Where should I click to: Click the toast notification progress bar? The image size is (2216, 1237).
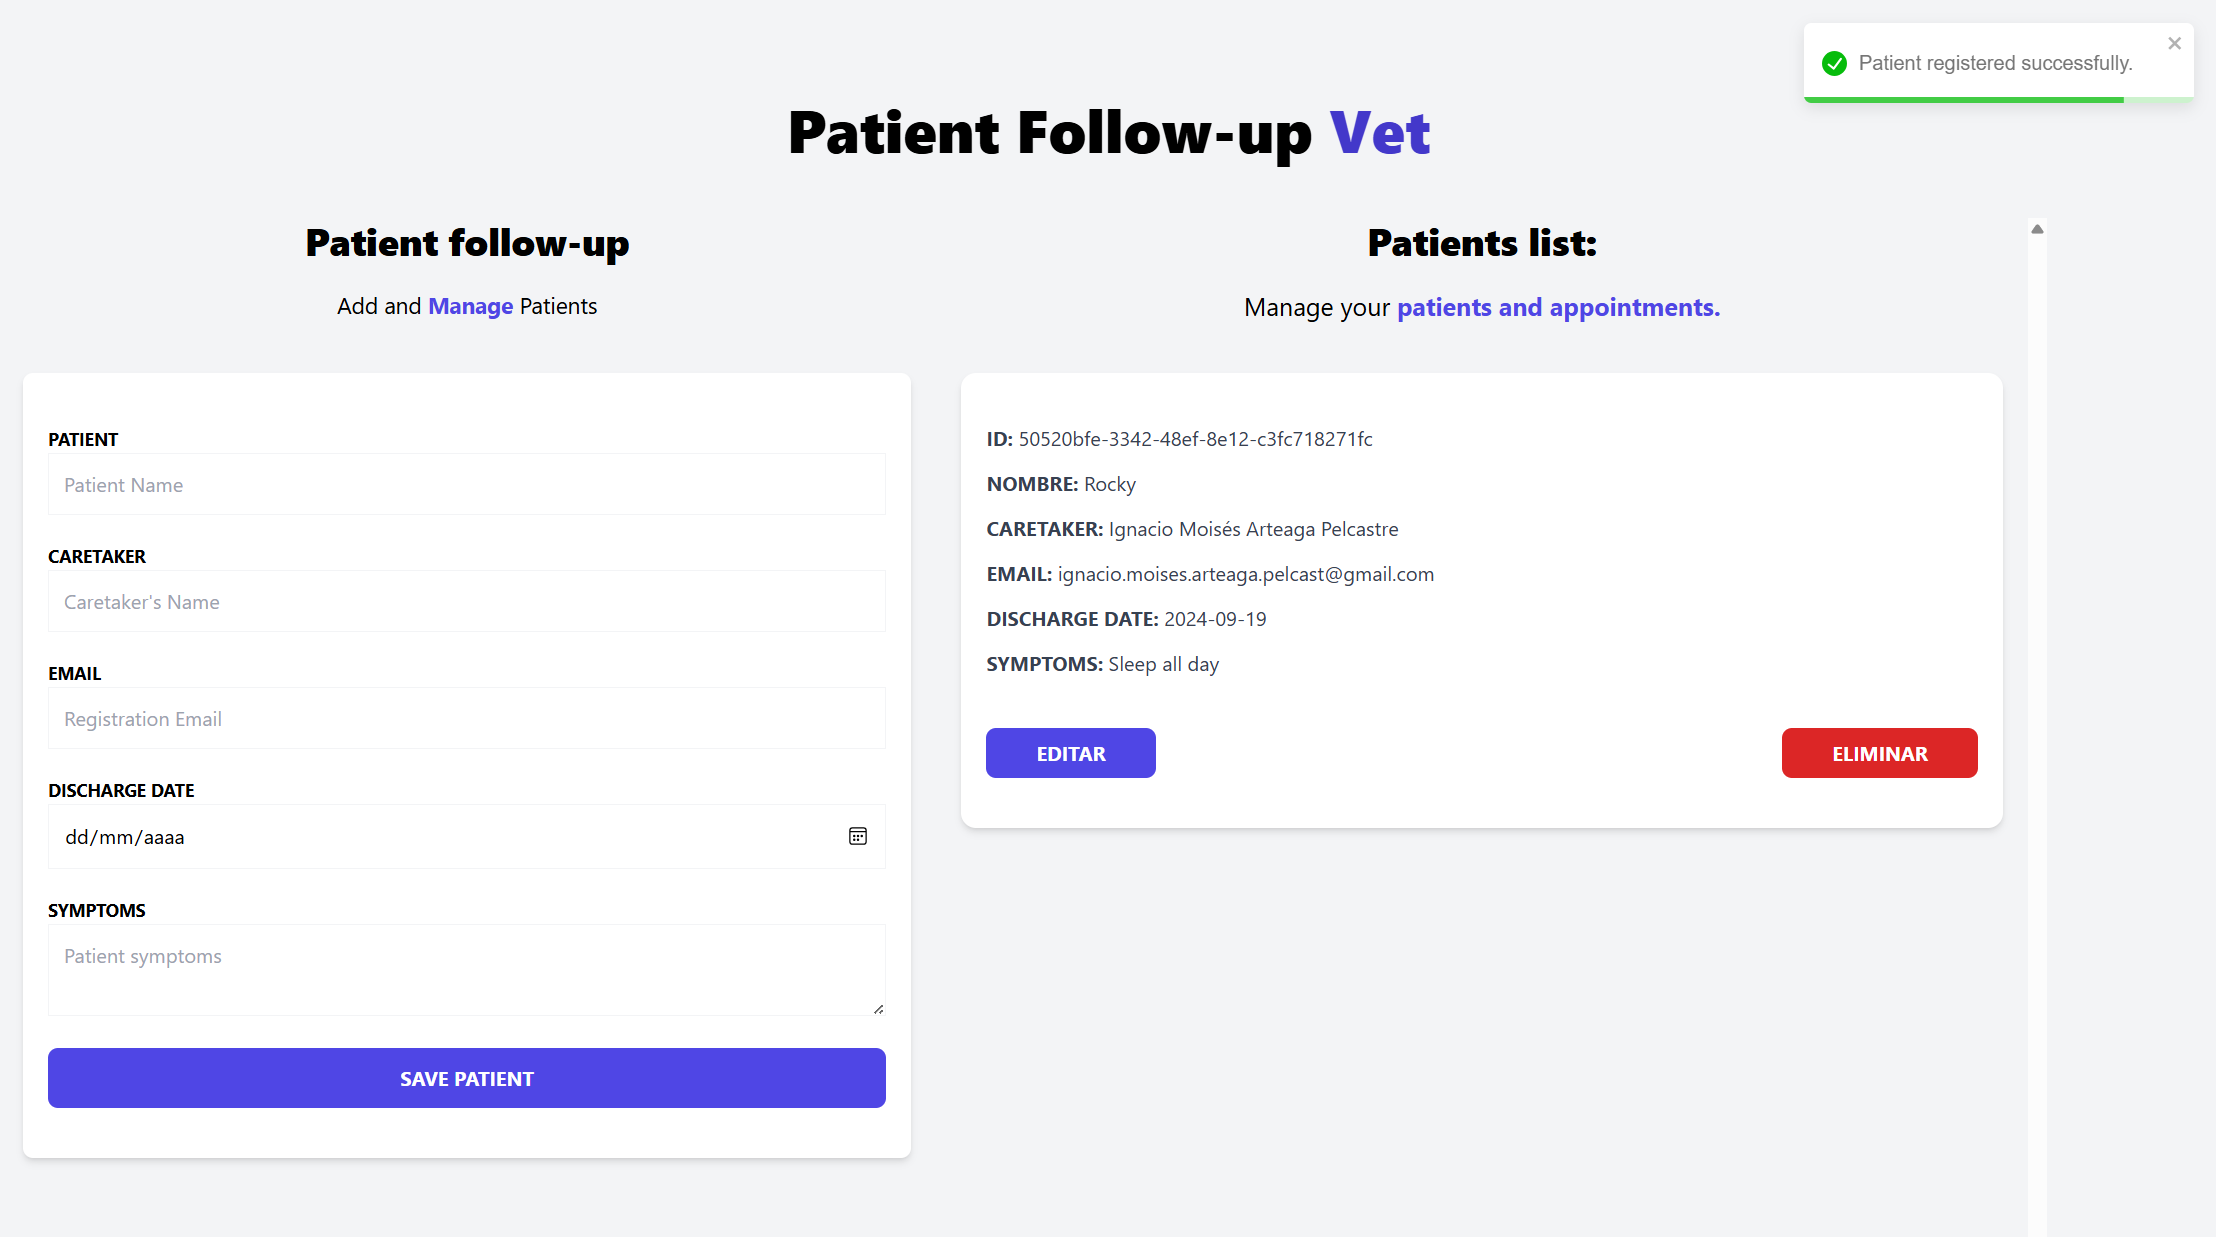click(x=1999, y=100)
